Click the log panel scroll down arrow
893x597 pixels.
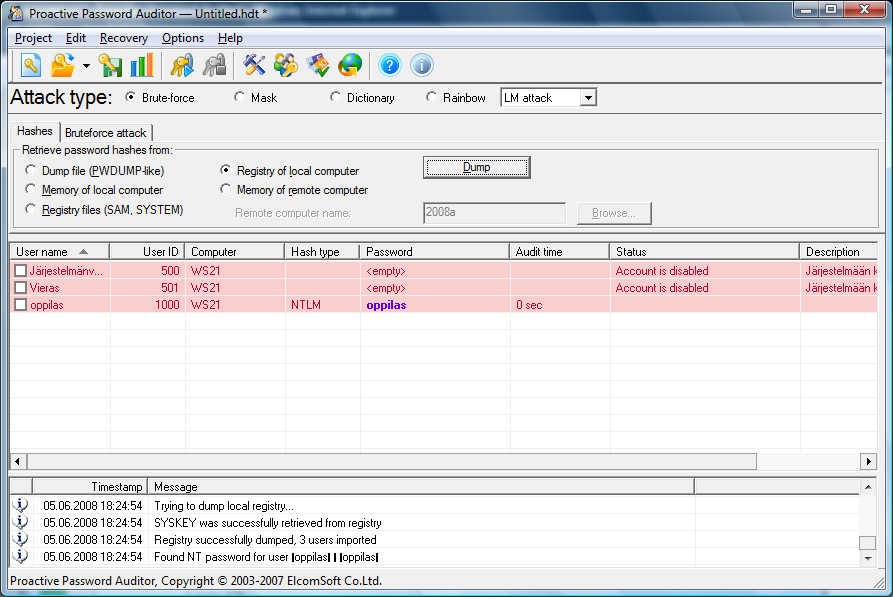pyautogui.click(x=867, y=558)
